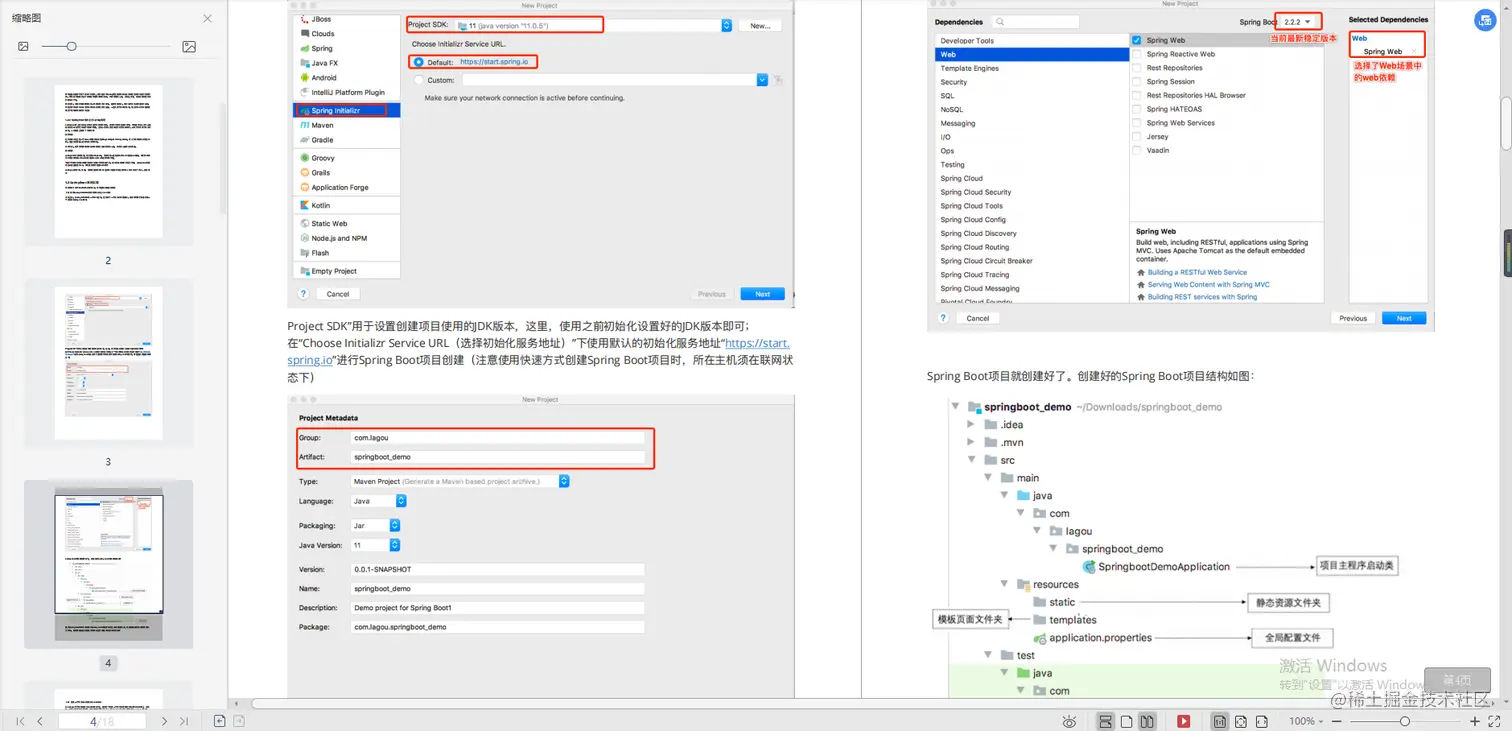Toggle eye protection mode icon

coord(1070,721)
